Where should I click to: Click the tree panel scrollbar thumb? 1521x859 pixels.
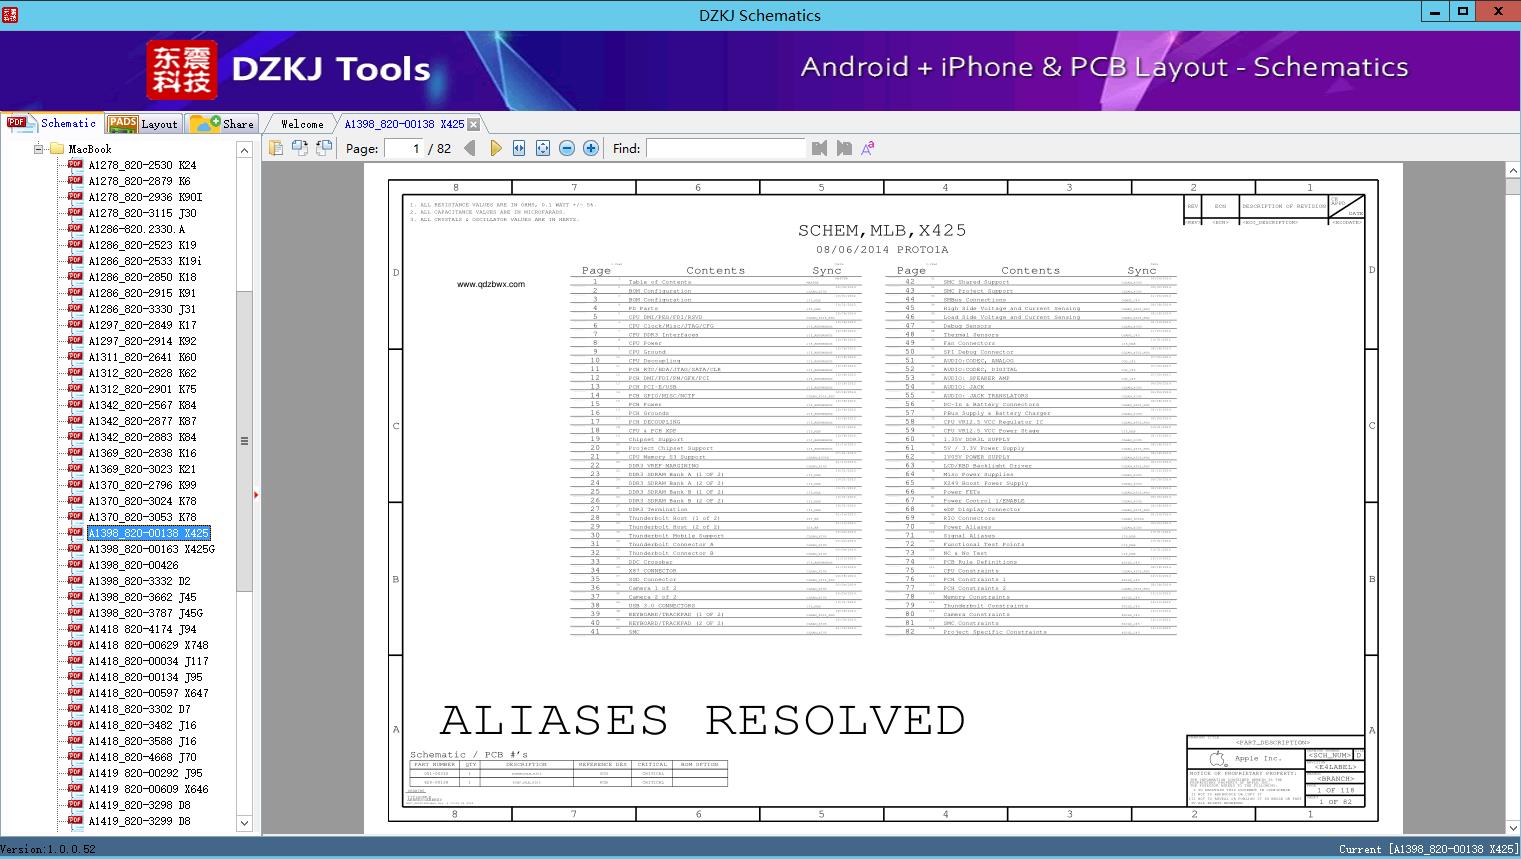[x=244, y=440]
